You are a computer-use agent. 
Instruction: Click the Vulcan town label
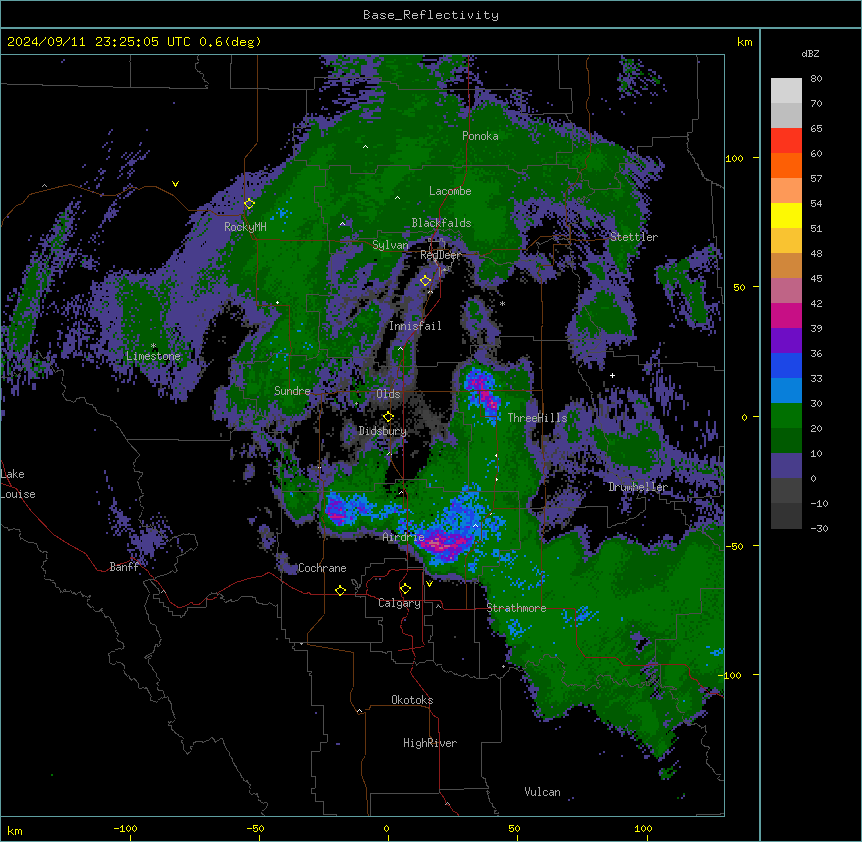tap(542, 792)
